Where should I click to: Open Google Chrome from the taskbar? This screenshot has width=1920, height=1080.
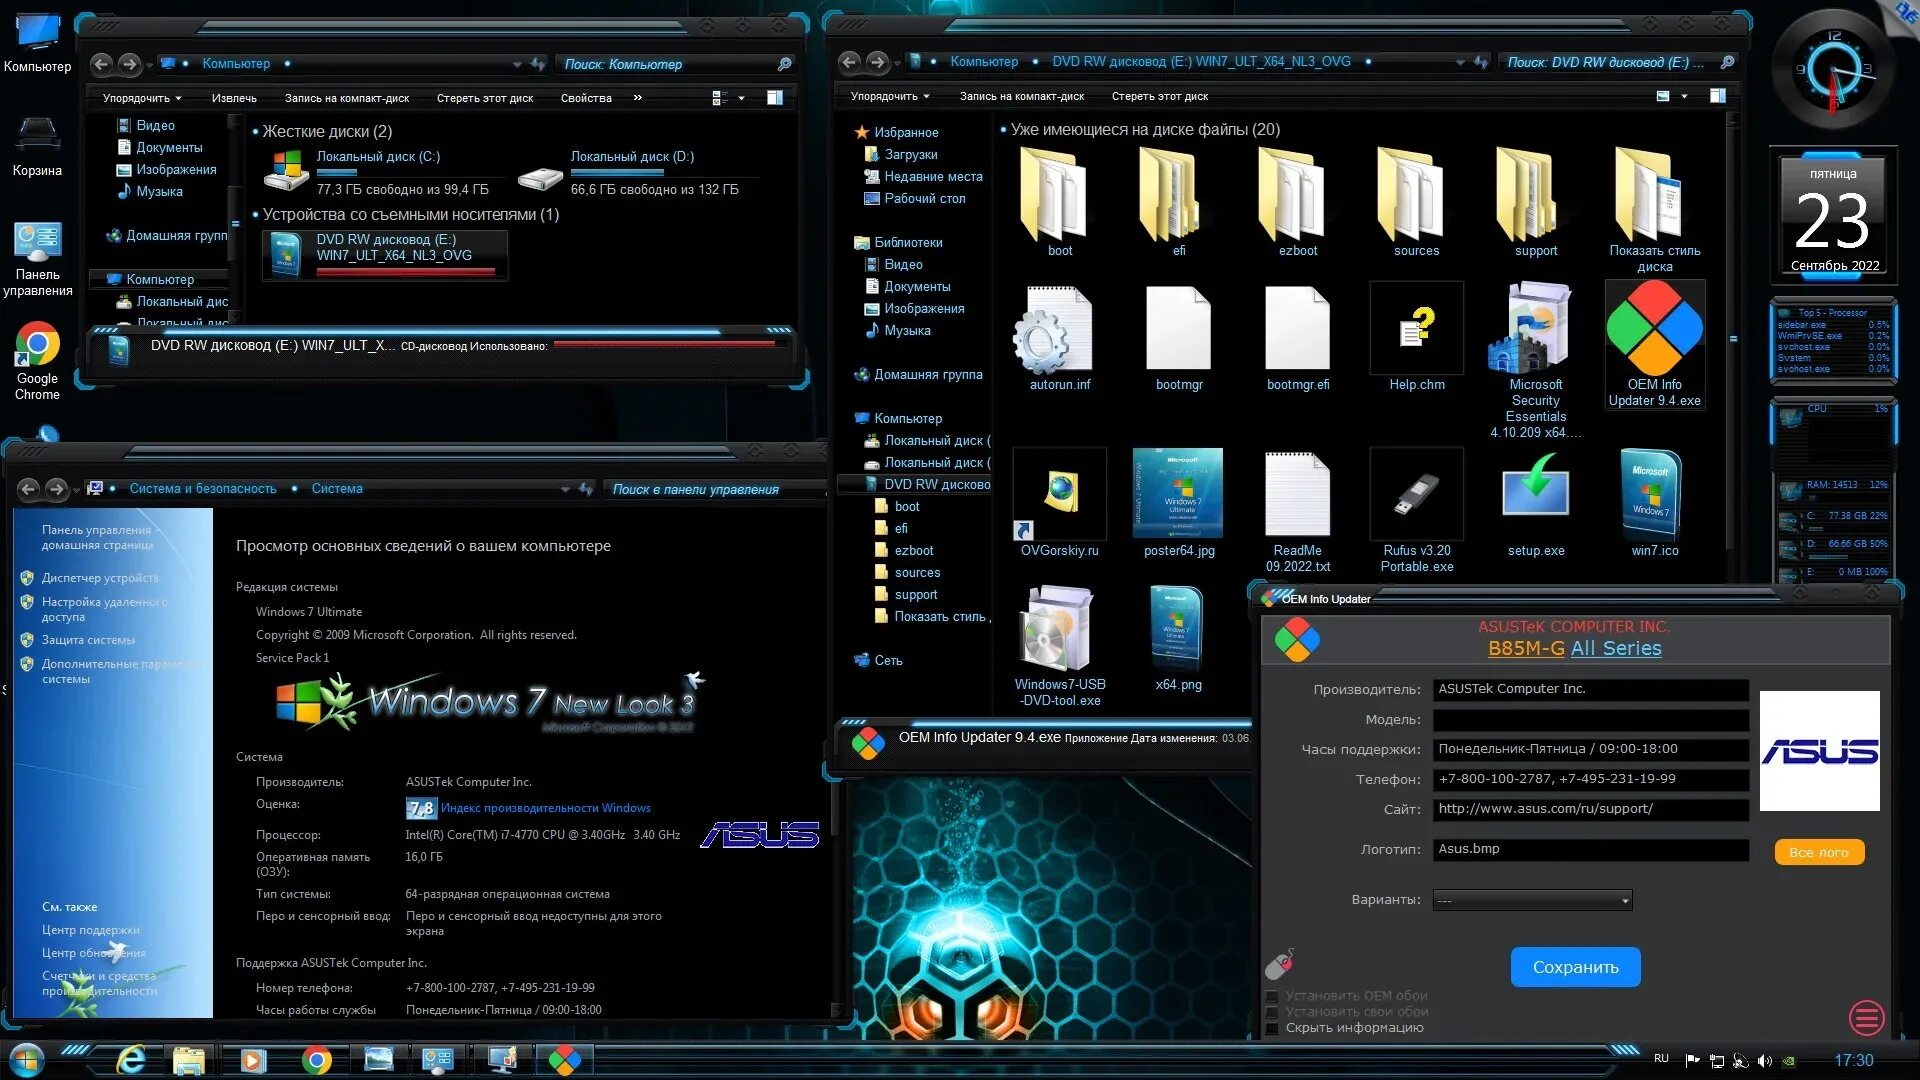316,1060
